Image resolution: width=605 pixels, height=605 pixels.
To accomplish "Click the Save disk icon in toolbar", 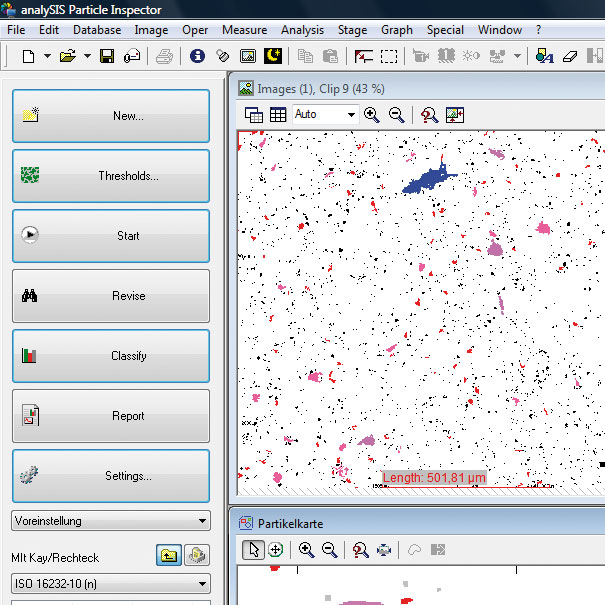I will 107,56.
